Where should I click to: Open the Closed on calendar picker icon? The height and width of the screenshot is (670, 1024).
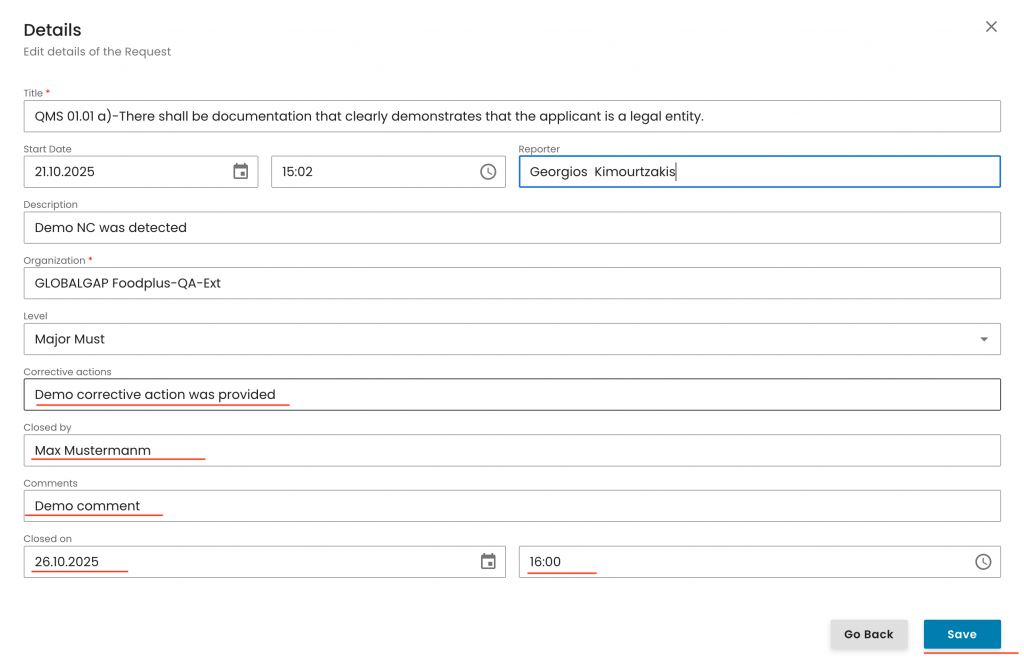[488, 562]
